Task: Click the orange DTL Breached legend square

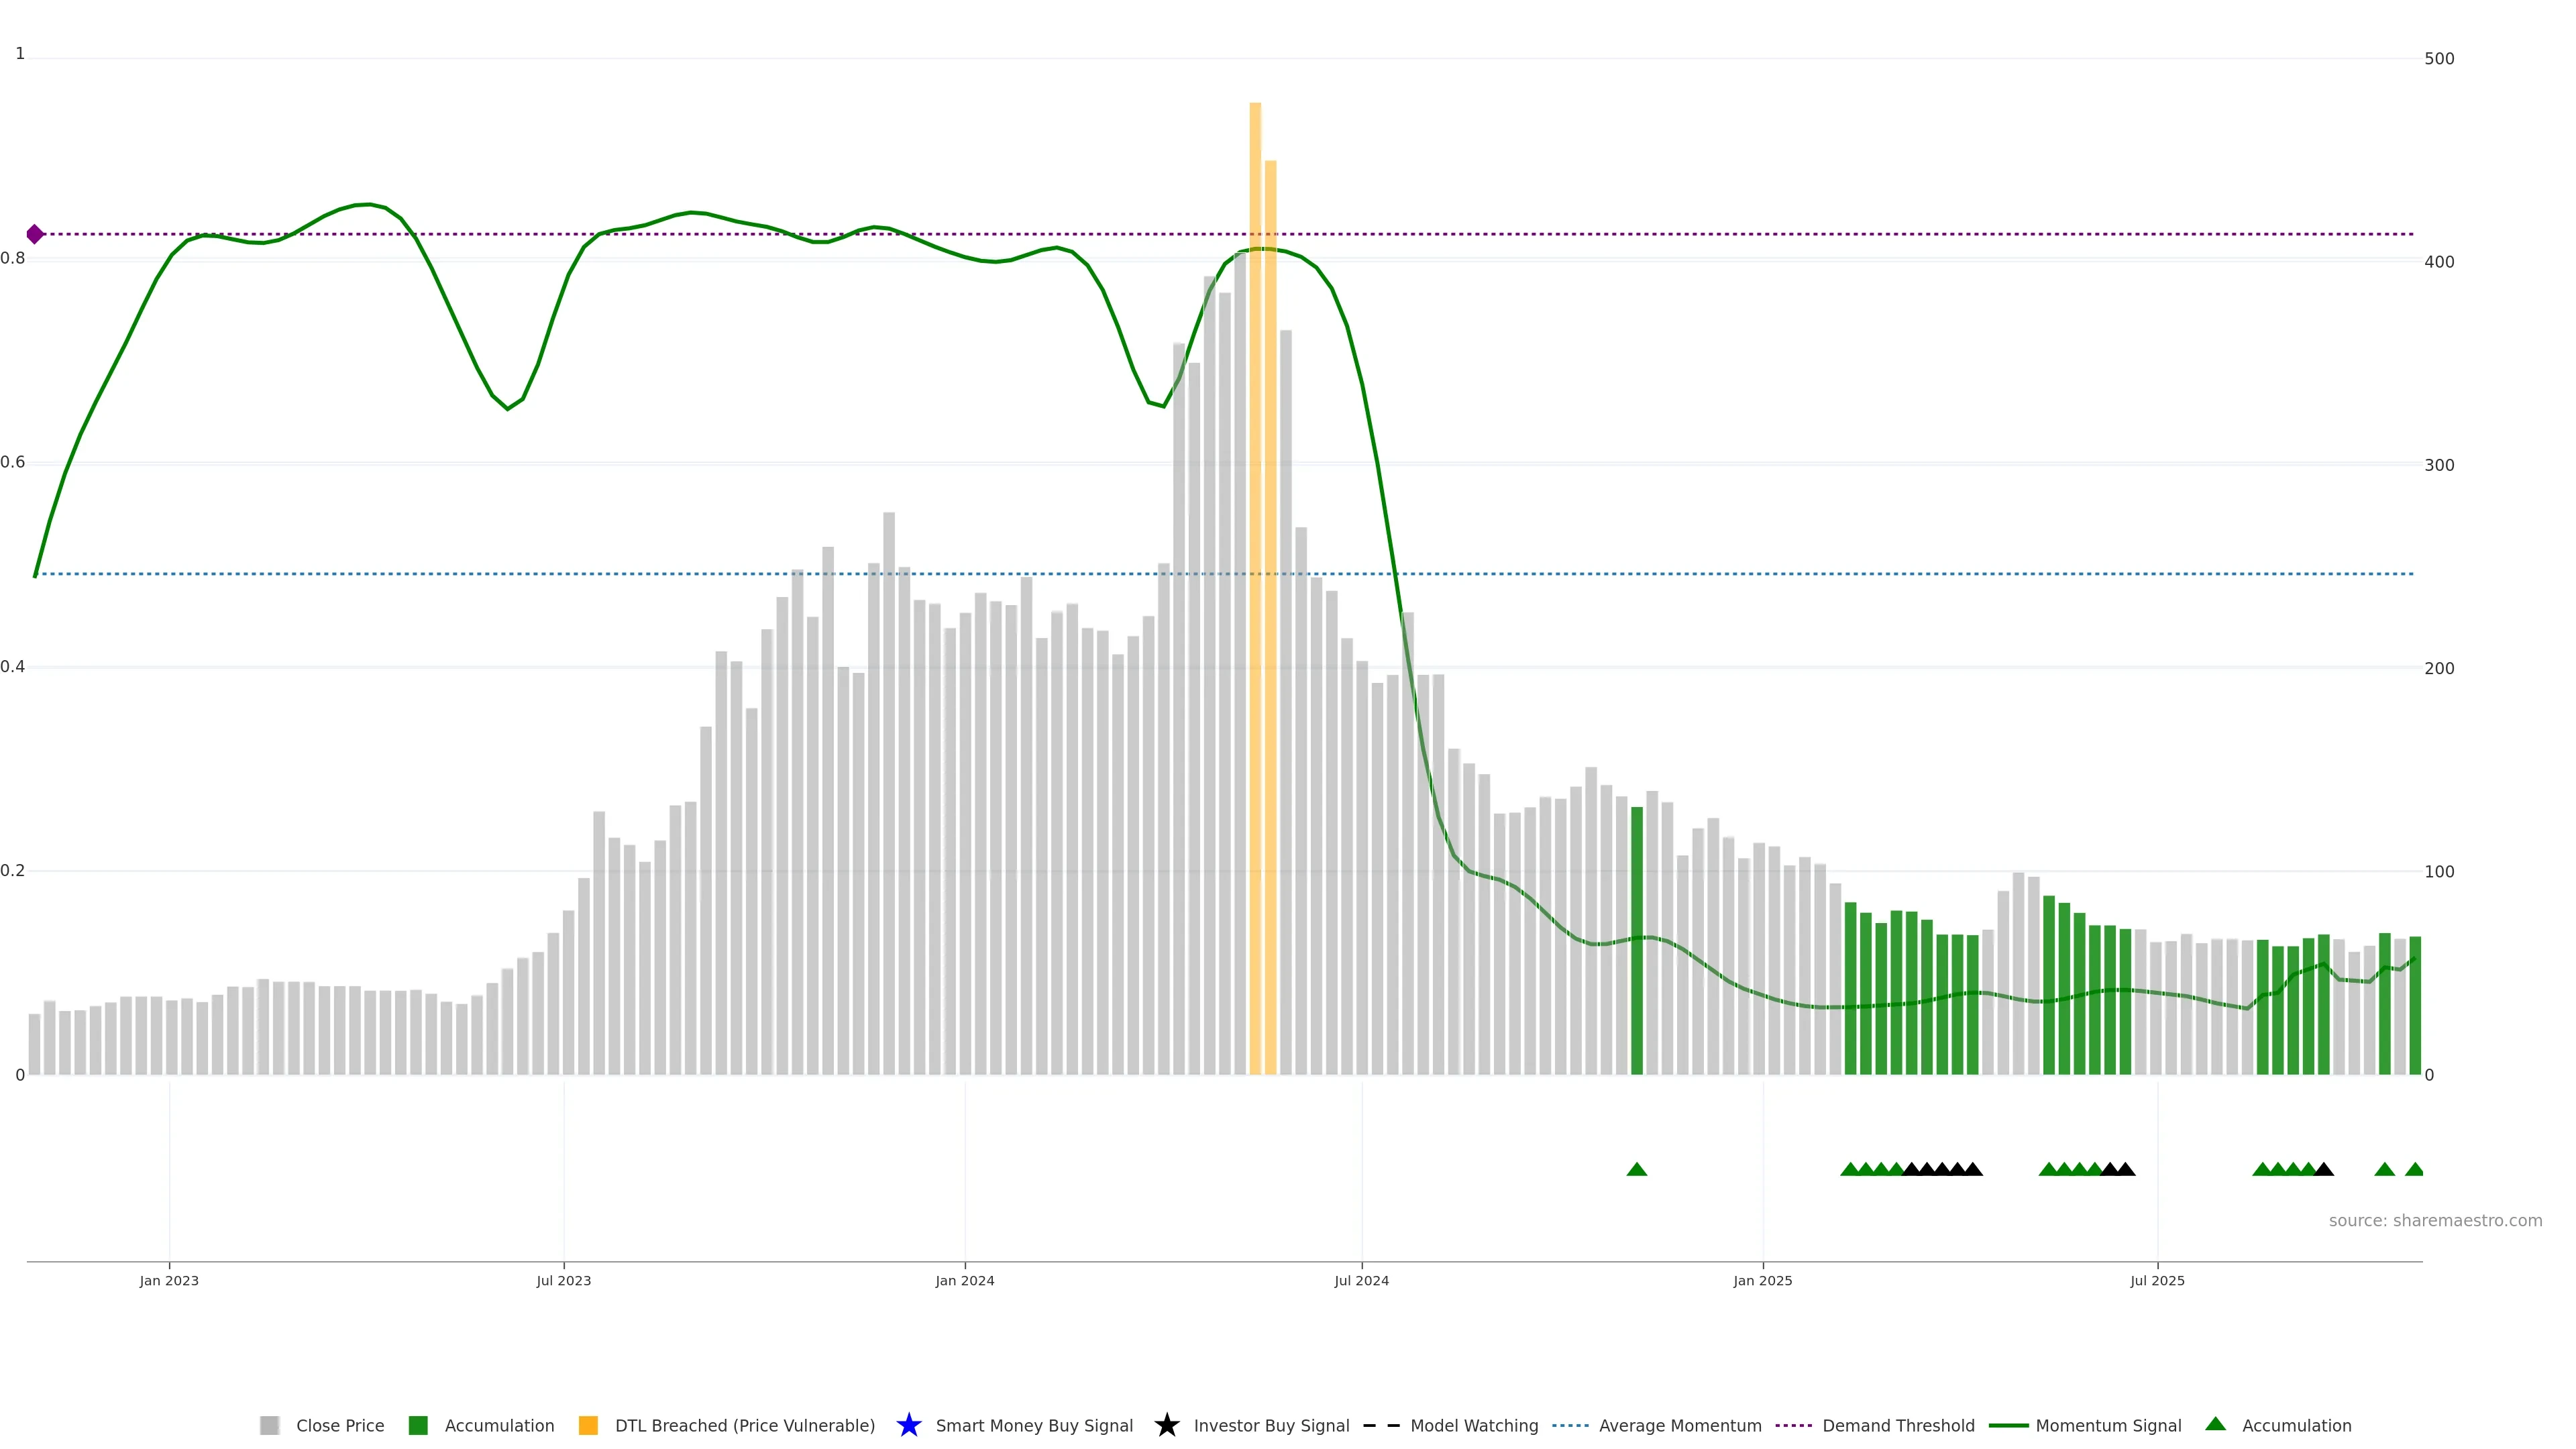Action: (588, 1425)
